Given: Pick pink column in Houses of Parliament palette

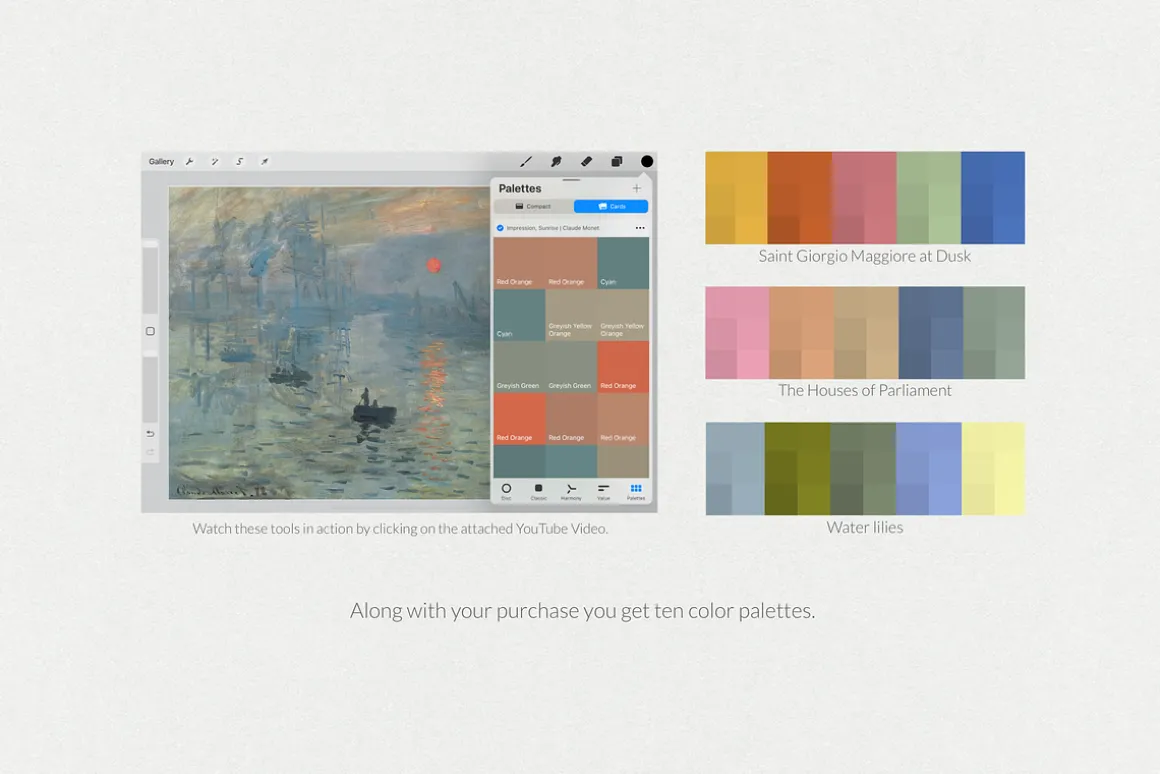Looking at the screenshot, I should point(737,333).
